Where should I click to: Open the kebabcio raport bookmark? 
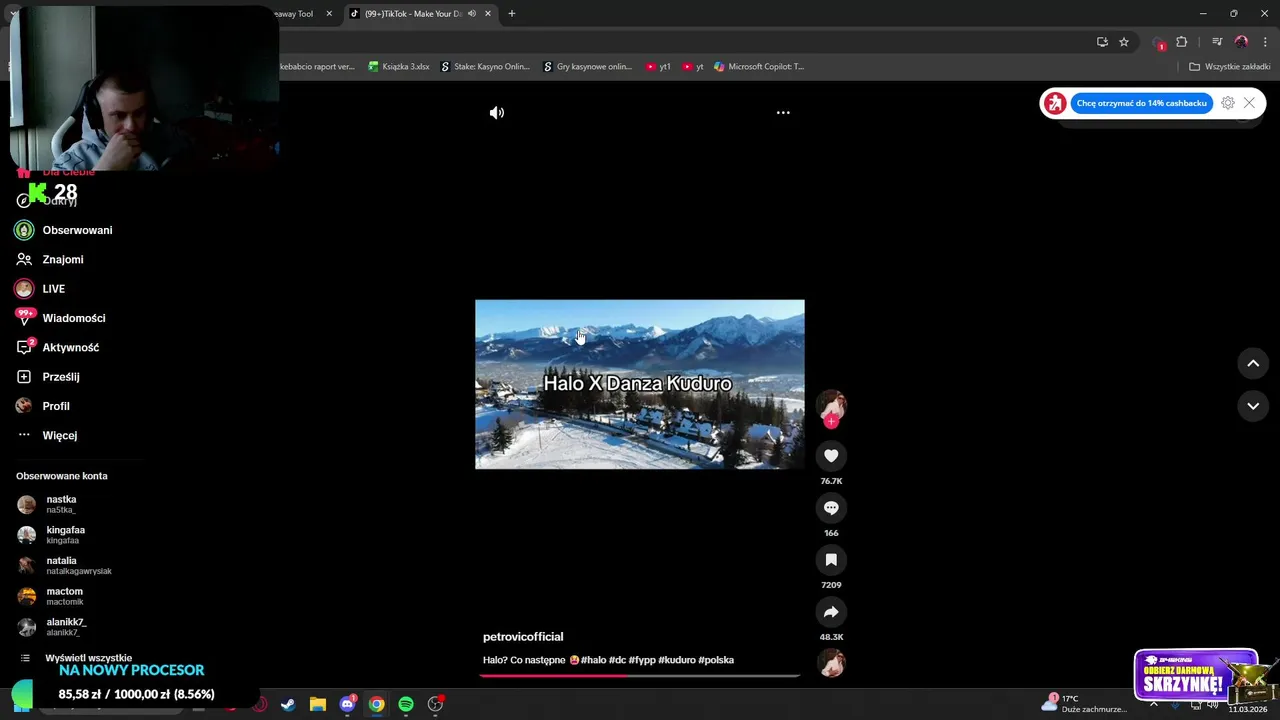(317, 67)
